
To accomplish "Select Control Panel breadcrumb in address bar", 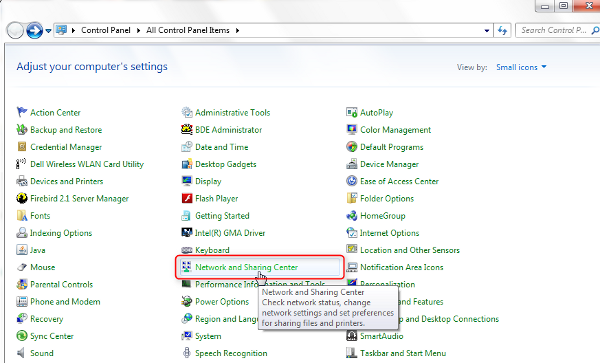I will 106,30.
